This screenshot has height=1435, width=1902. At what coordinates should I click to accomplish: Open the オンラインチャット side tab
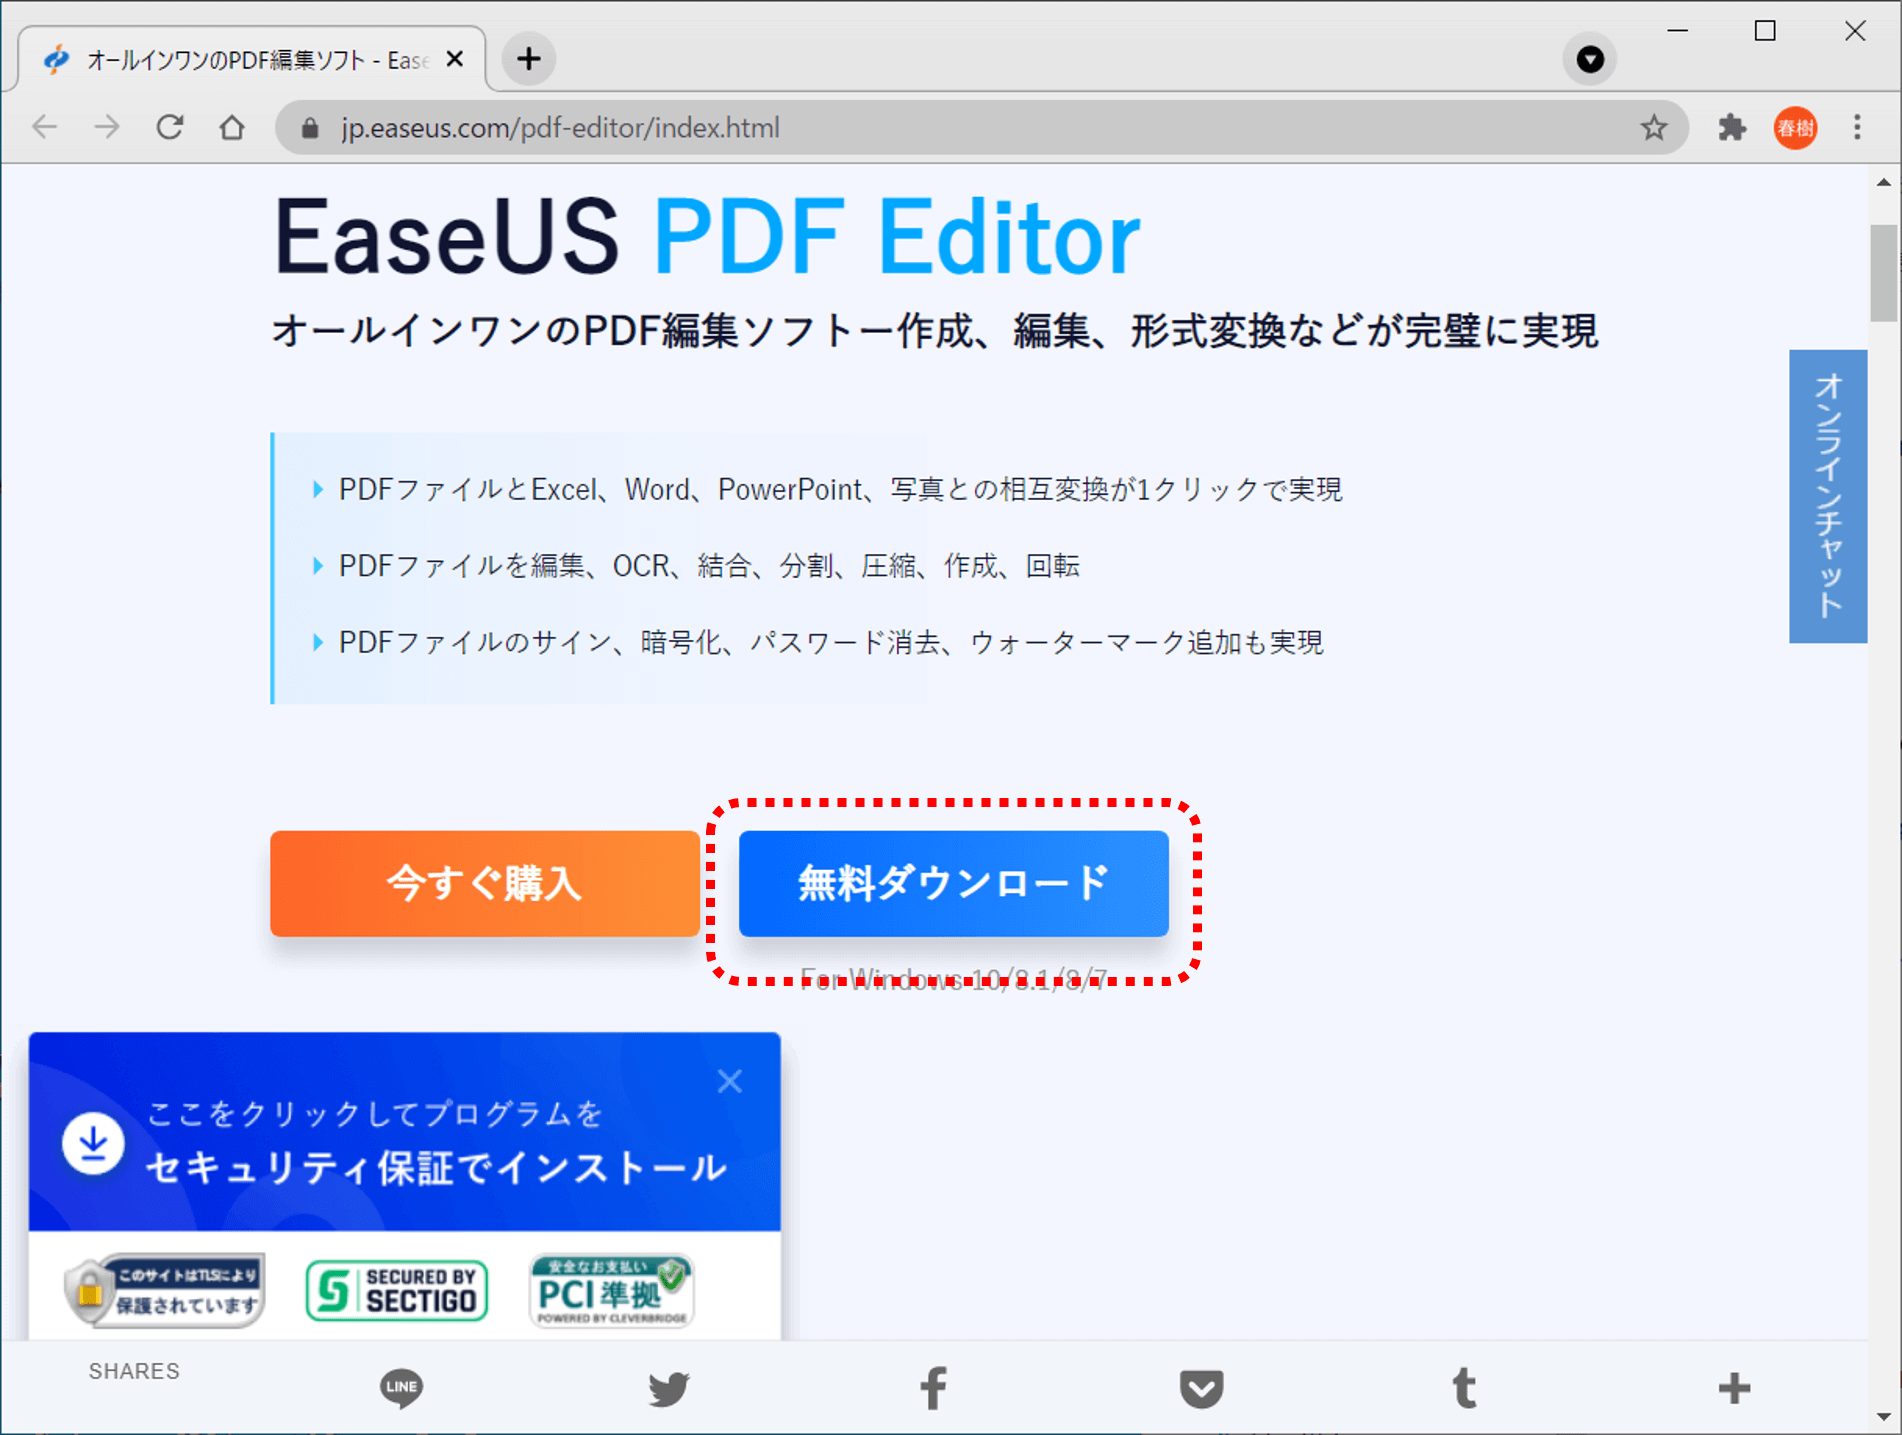(x=1828, y=496)
